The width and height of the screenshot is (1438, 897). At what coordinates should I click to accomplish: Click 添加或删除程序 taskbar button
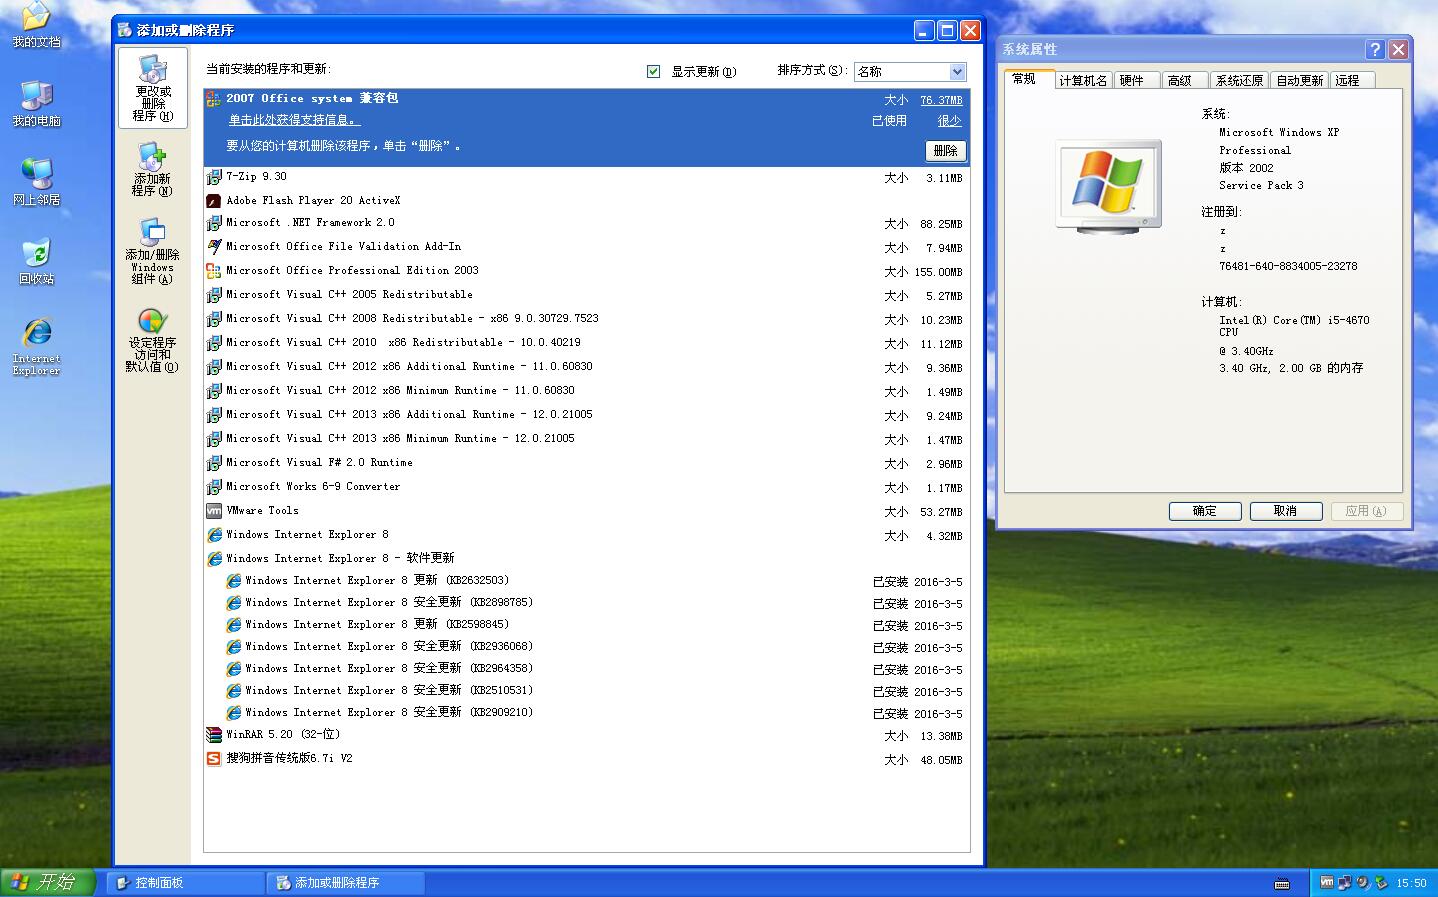[346, 883]
